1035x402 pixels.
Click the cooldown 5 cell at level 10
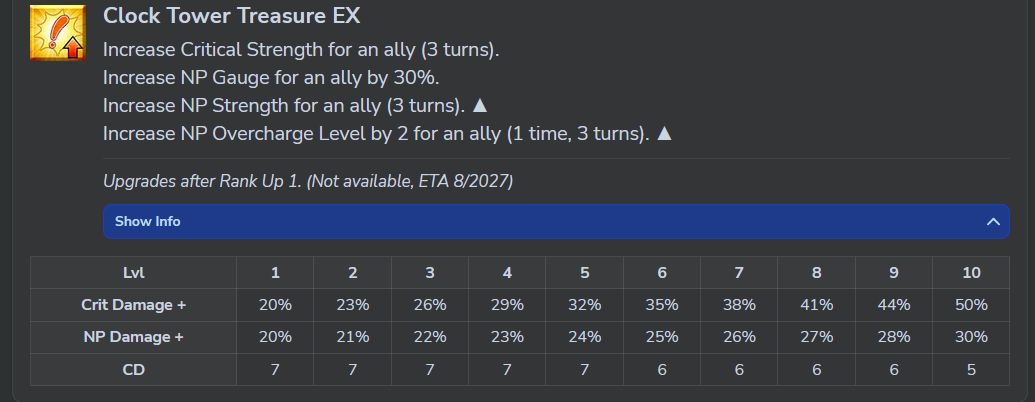[970, 369]
